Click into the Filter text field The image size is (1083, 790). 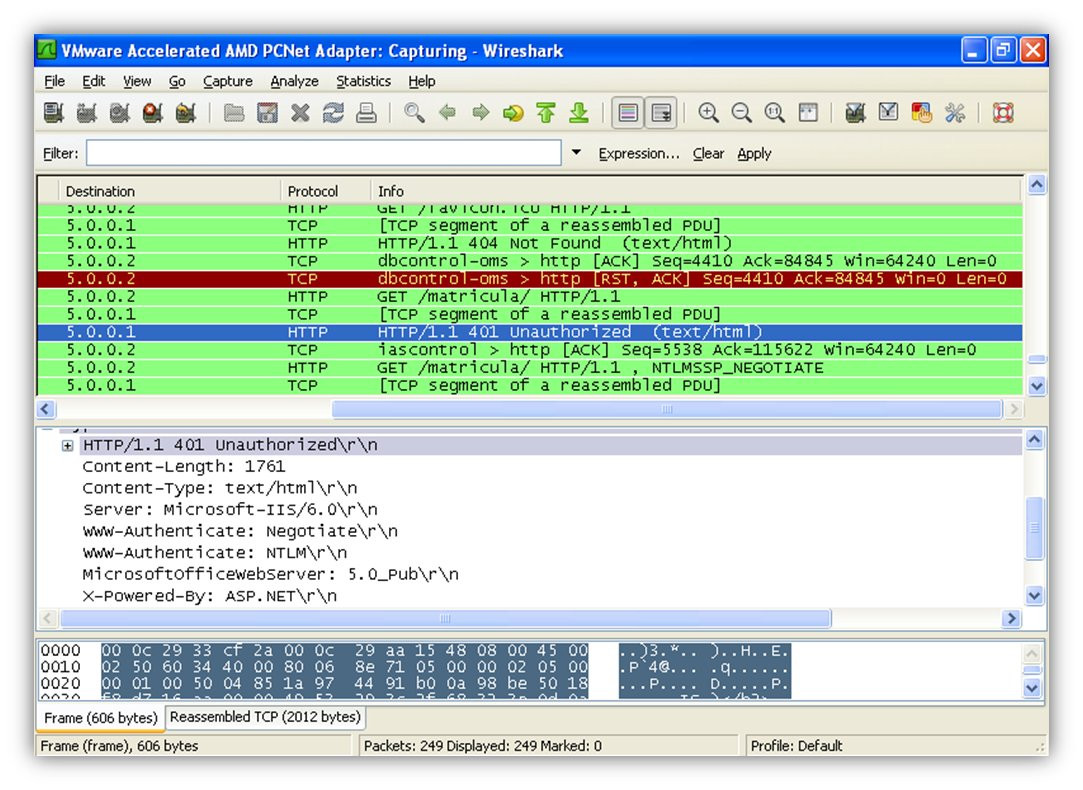324,153
